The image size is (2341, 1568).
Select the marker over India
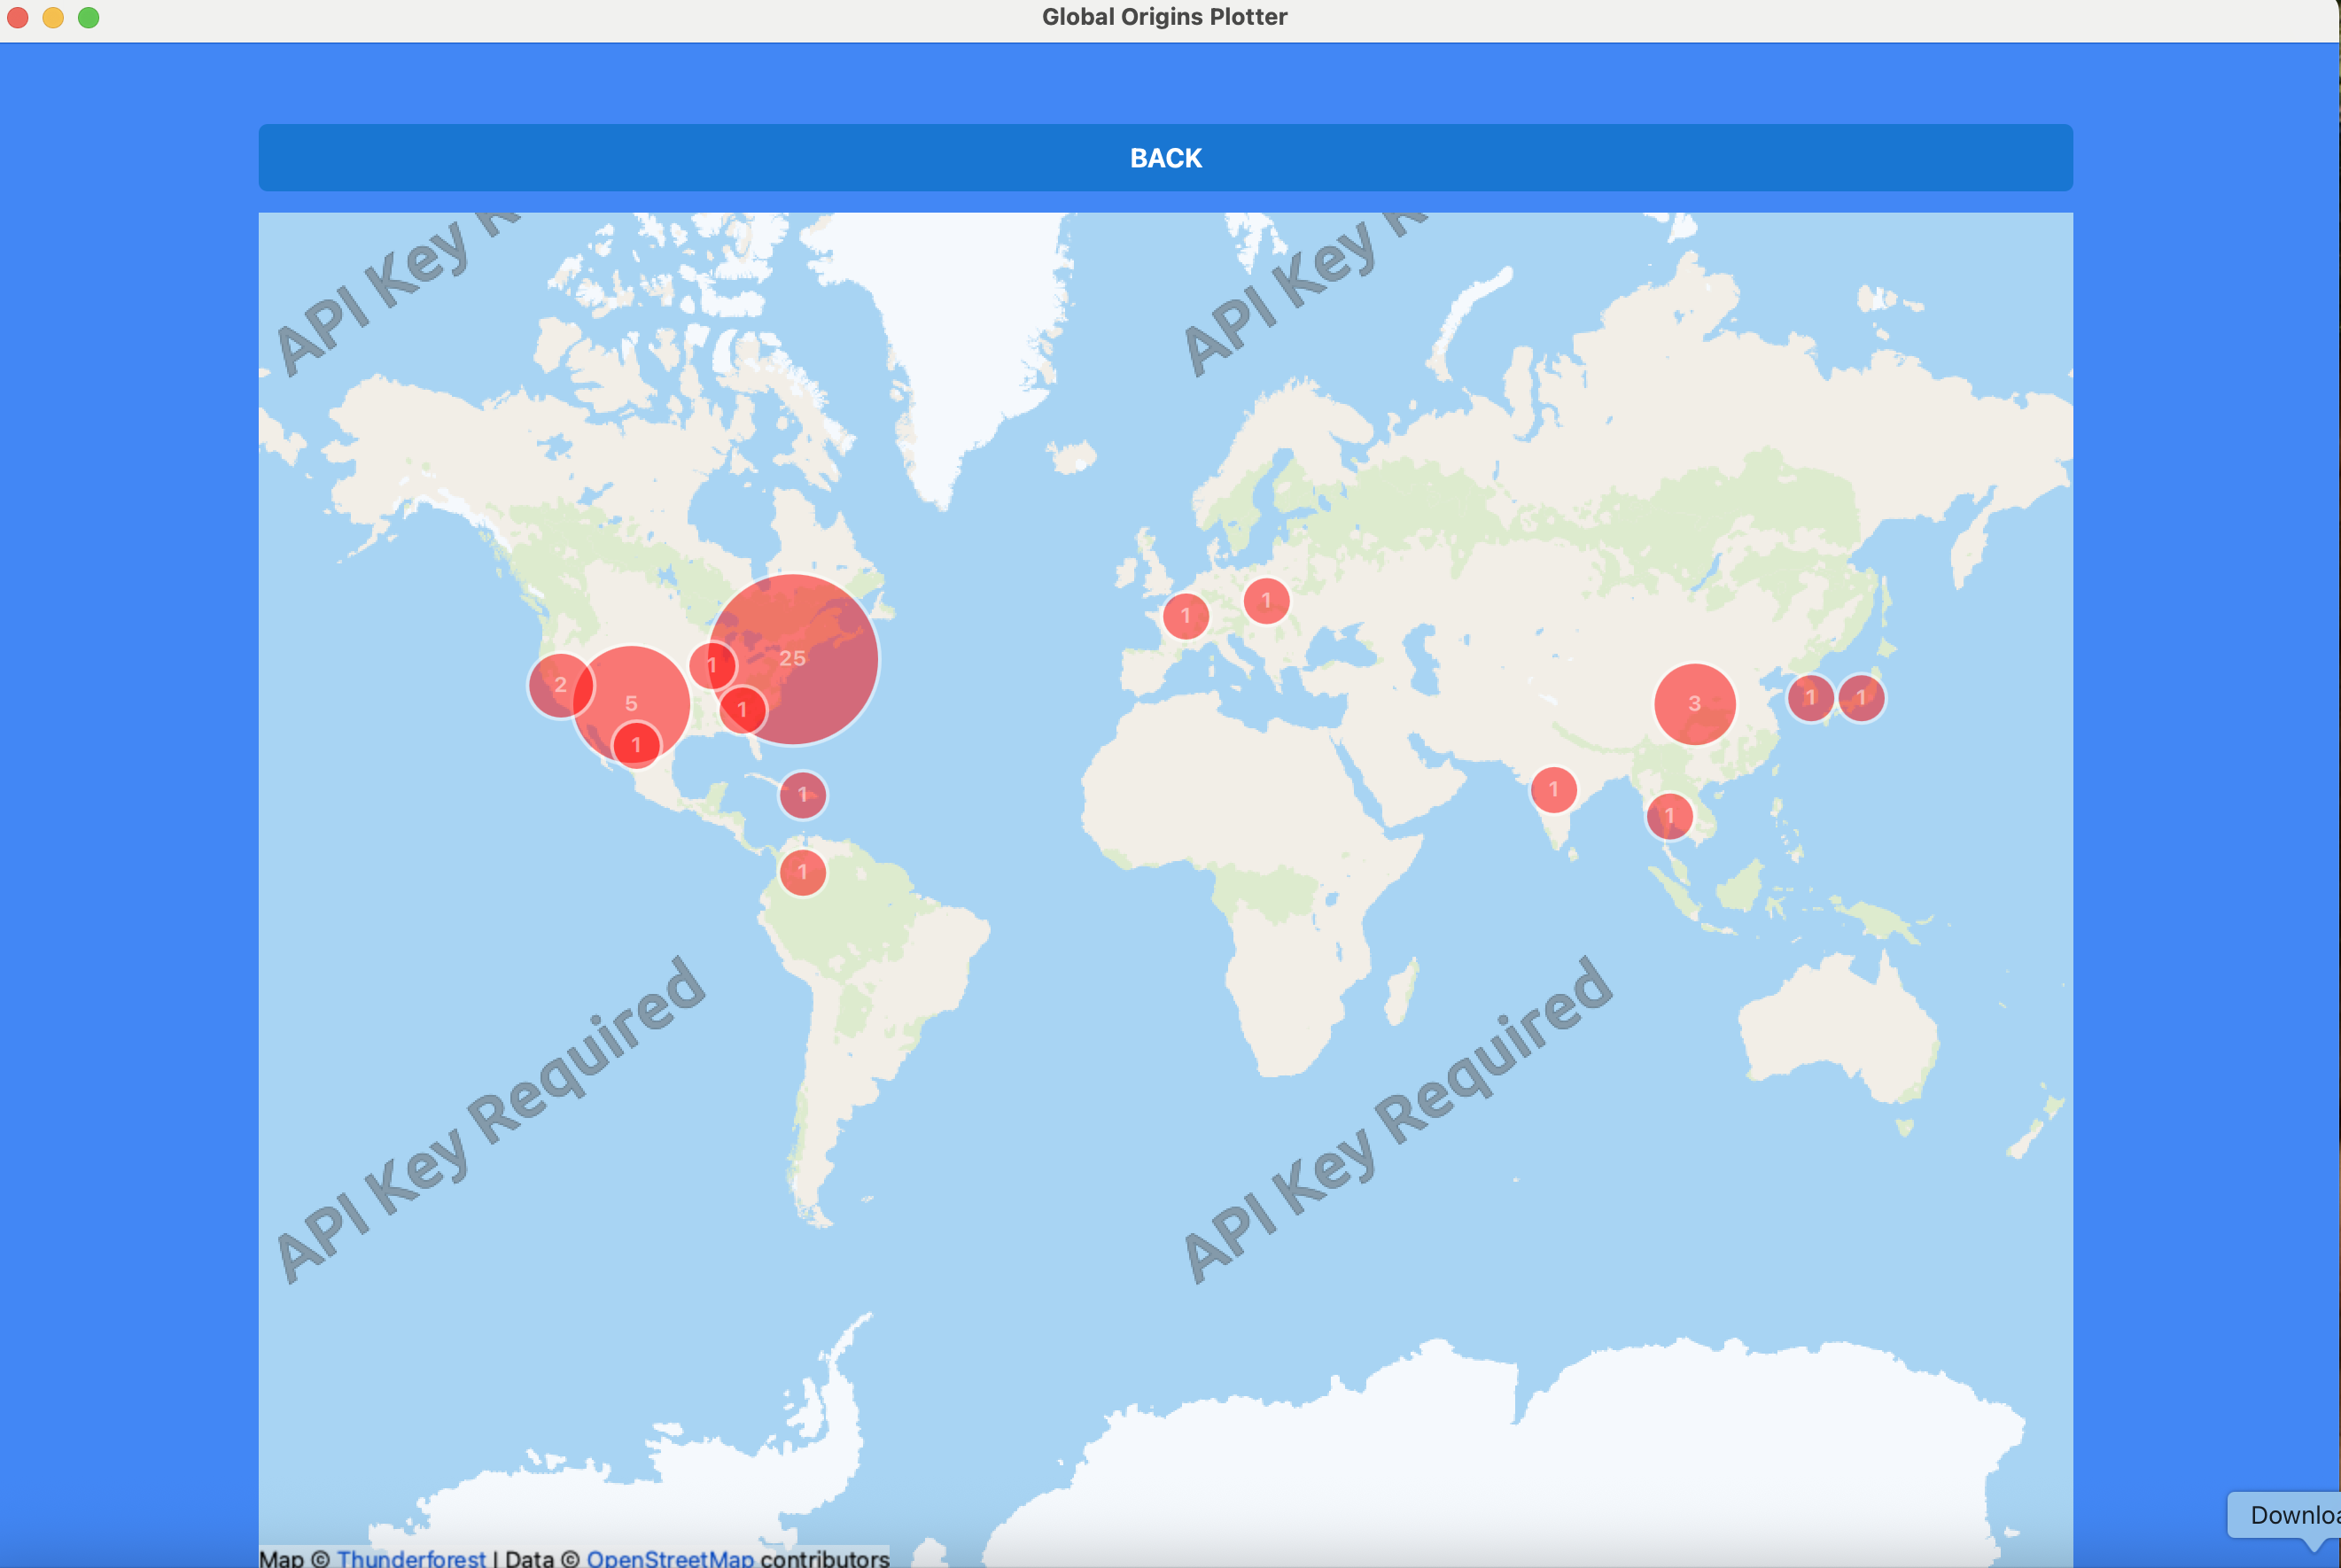tap(1553, 790)
